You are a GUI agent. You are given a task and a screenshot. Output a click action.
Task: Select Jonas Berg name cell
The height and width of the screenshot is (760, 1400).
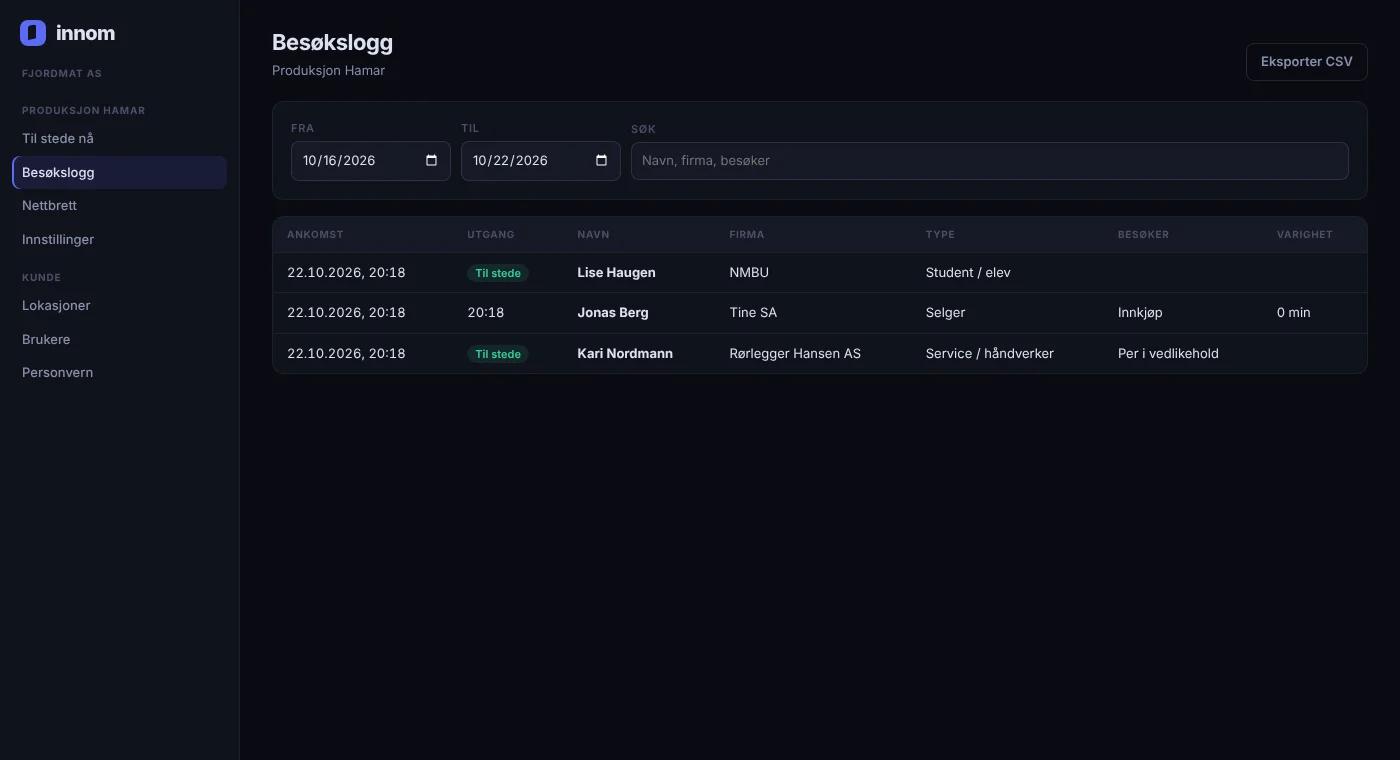pos(613,313)
